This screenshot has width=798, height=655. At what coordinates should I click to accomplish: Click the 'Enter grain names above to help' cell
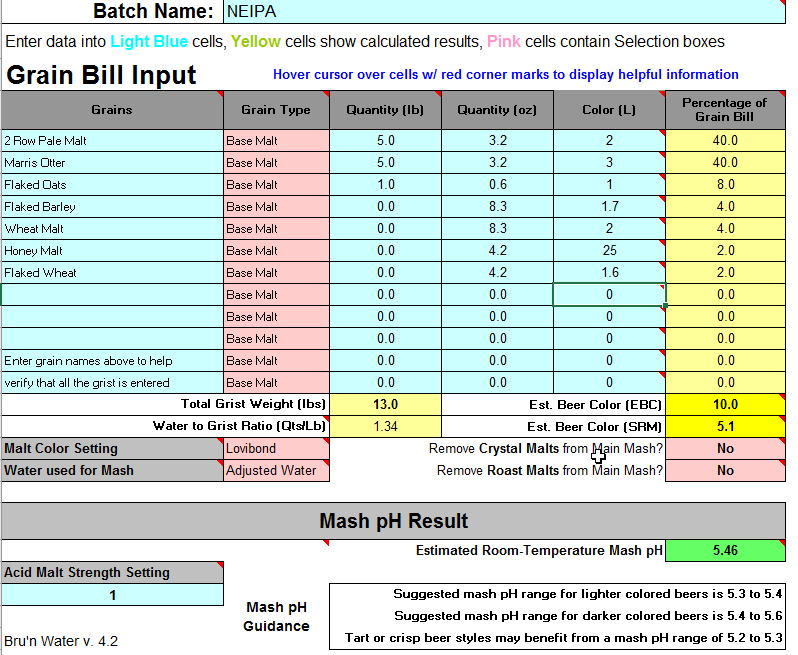click(112, 361)
